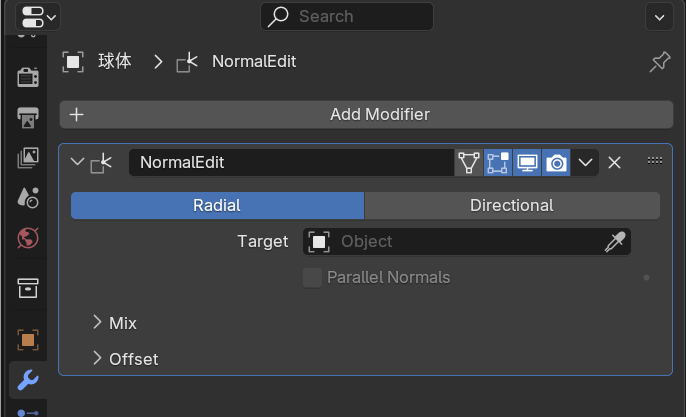686x417 pixels.
Task: Click the Add Modifier button
Action: [365, 114]
